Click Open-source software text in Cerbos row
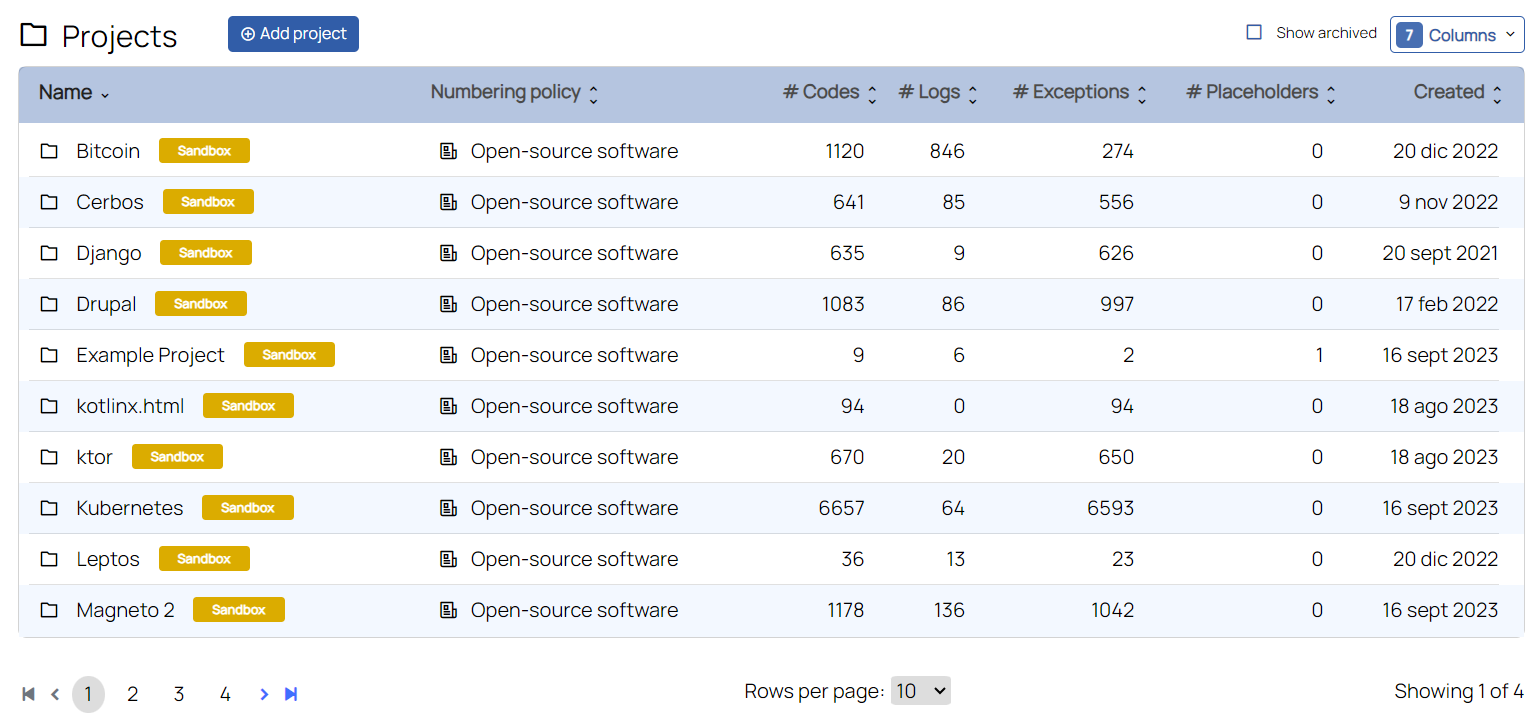1537x723 pixels. click(x=575, y=202)
